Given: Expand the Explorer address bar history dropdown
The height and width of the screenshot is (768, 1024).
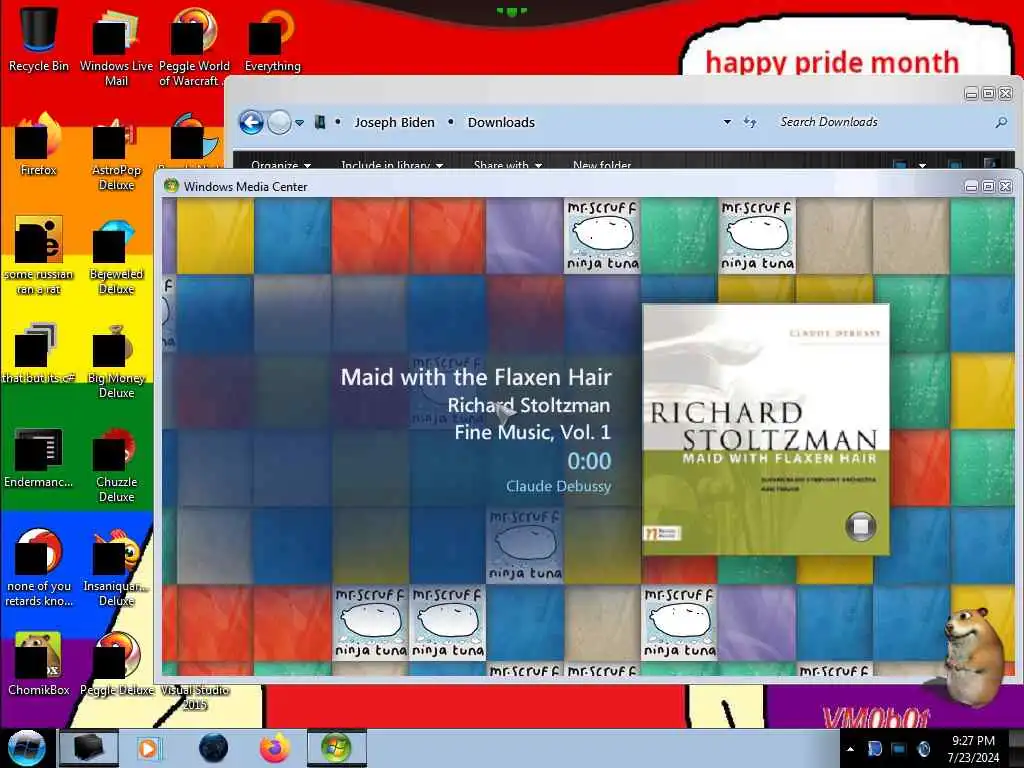Looking at the screenshot, I should [727, 122].
